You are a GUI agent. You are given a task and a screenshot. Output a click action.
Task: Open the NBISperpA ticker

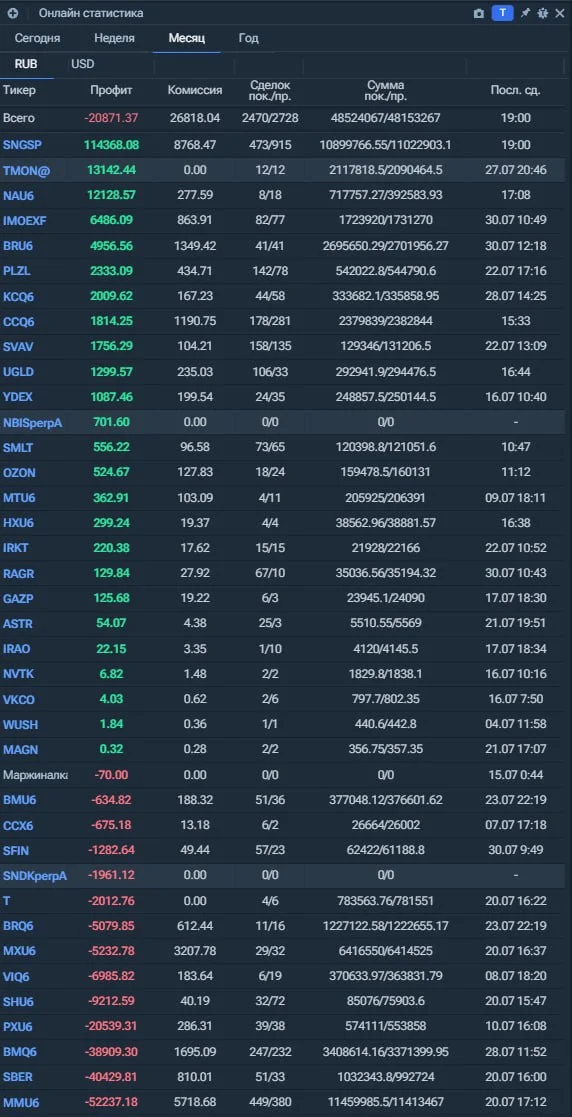[x=32, y=422]
